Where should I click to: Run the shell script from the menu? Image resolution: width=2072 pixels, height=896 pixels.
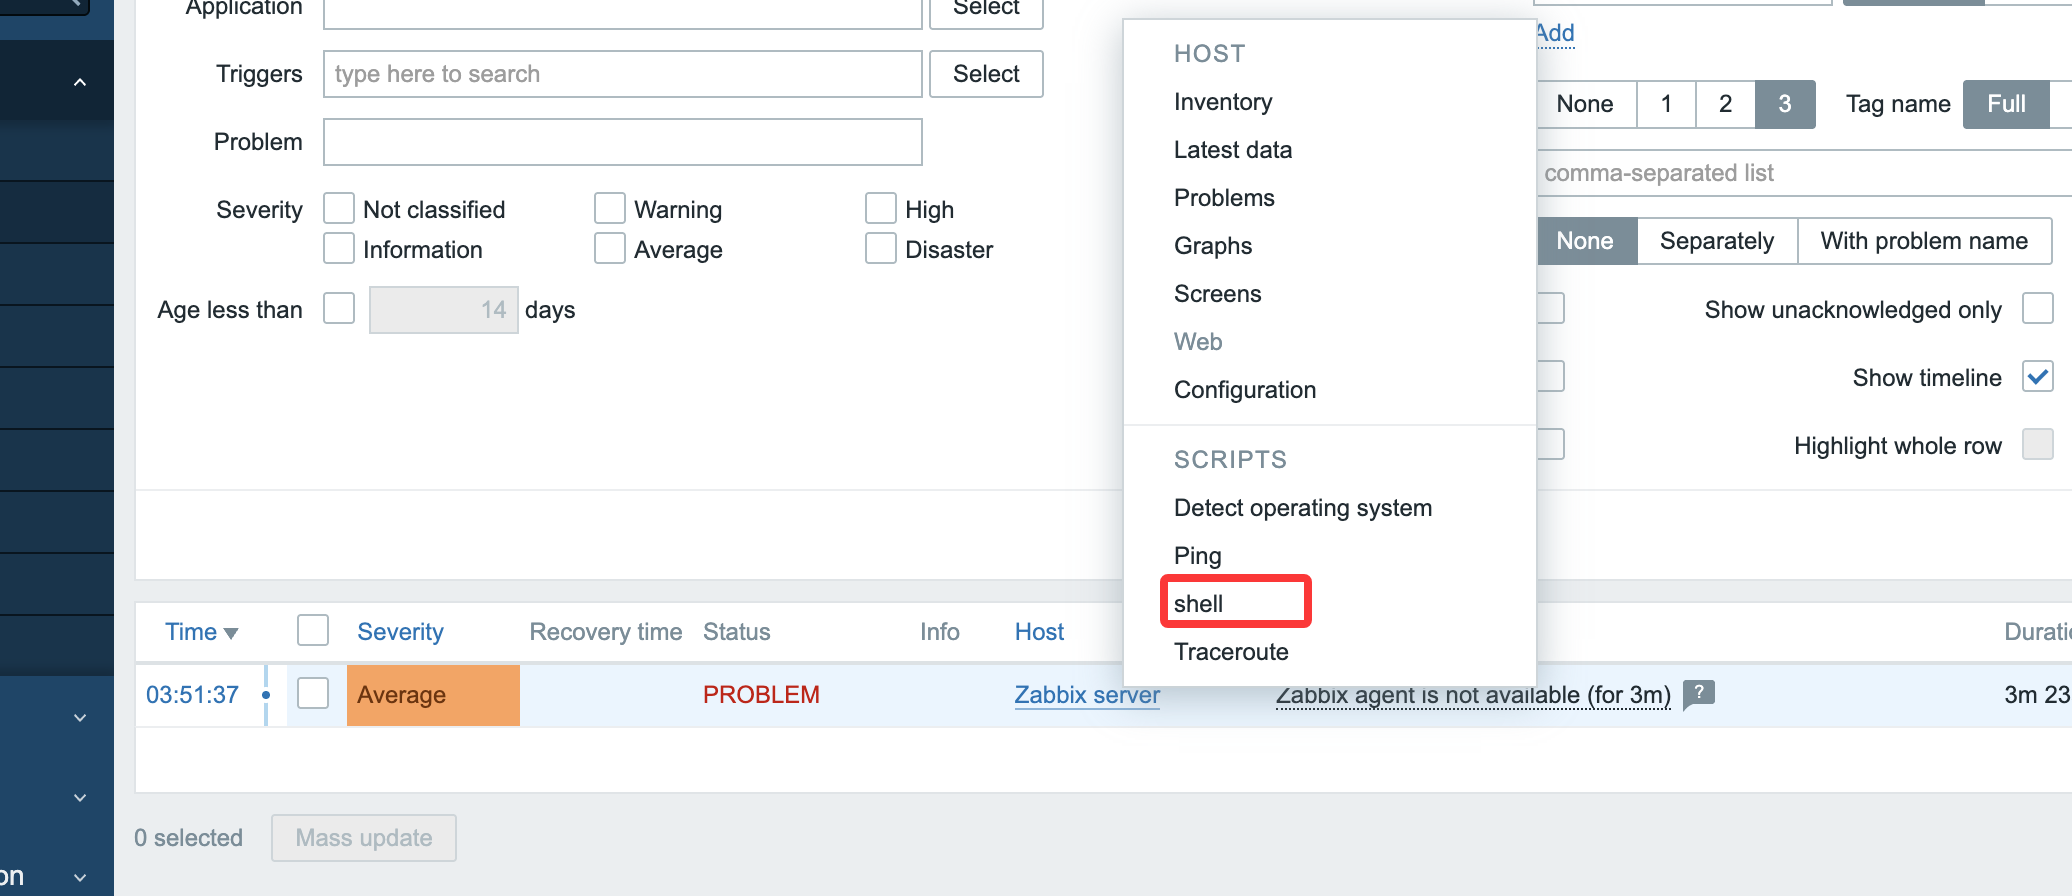point(1198,603)
